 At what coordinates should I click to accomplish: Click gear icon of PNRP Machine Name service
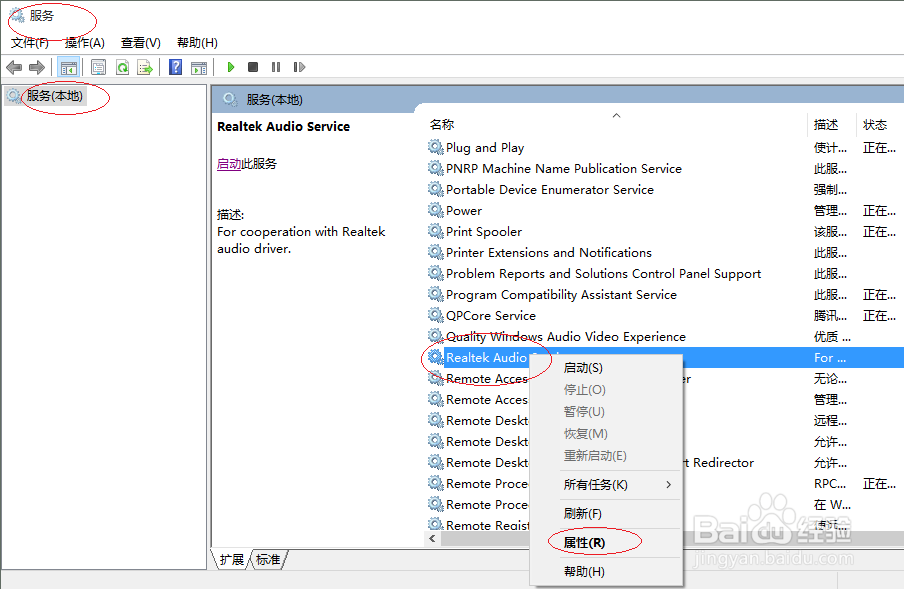coord(435,168)
